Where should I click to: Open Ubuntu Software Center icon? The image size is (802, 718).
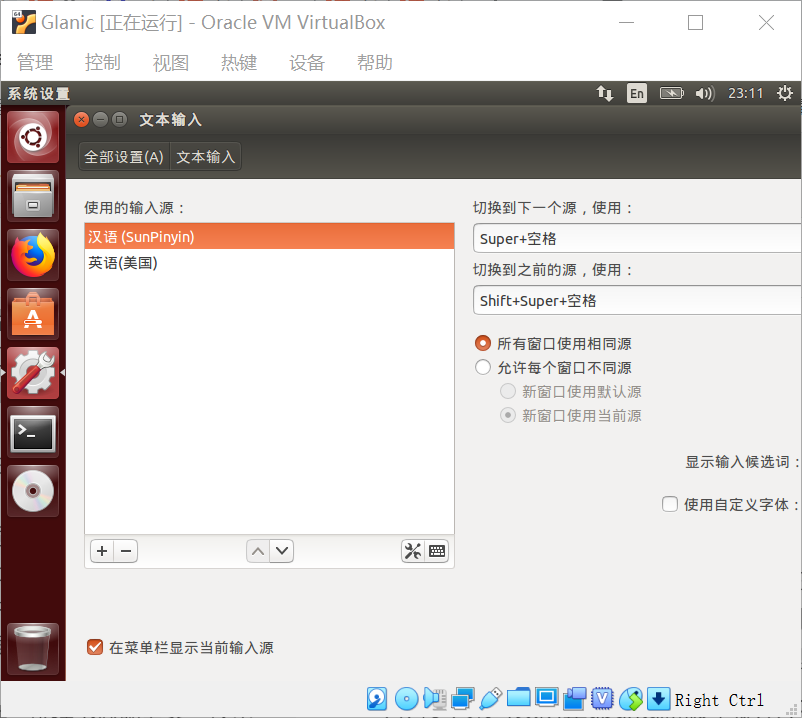[33, 314]
